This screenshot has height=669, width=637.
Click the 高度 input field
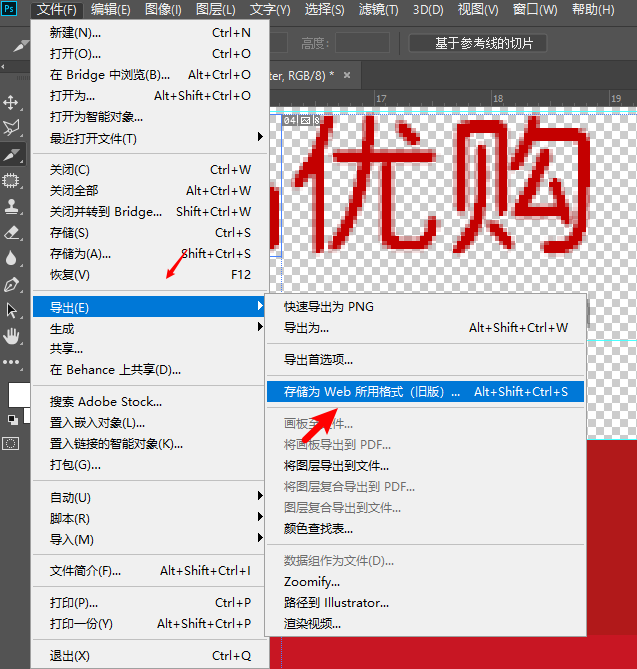[x=362, y=43]
